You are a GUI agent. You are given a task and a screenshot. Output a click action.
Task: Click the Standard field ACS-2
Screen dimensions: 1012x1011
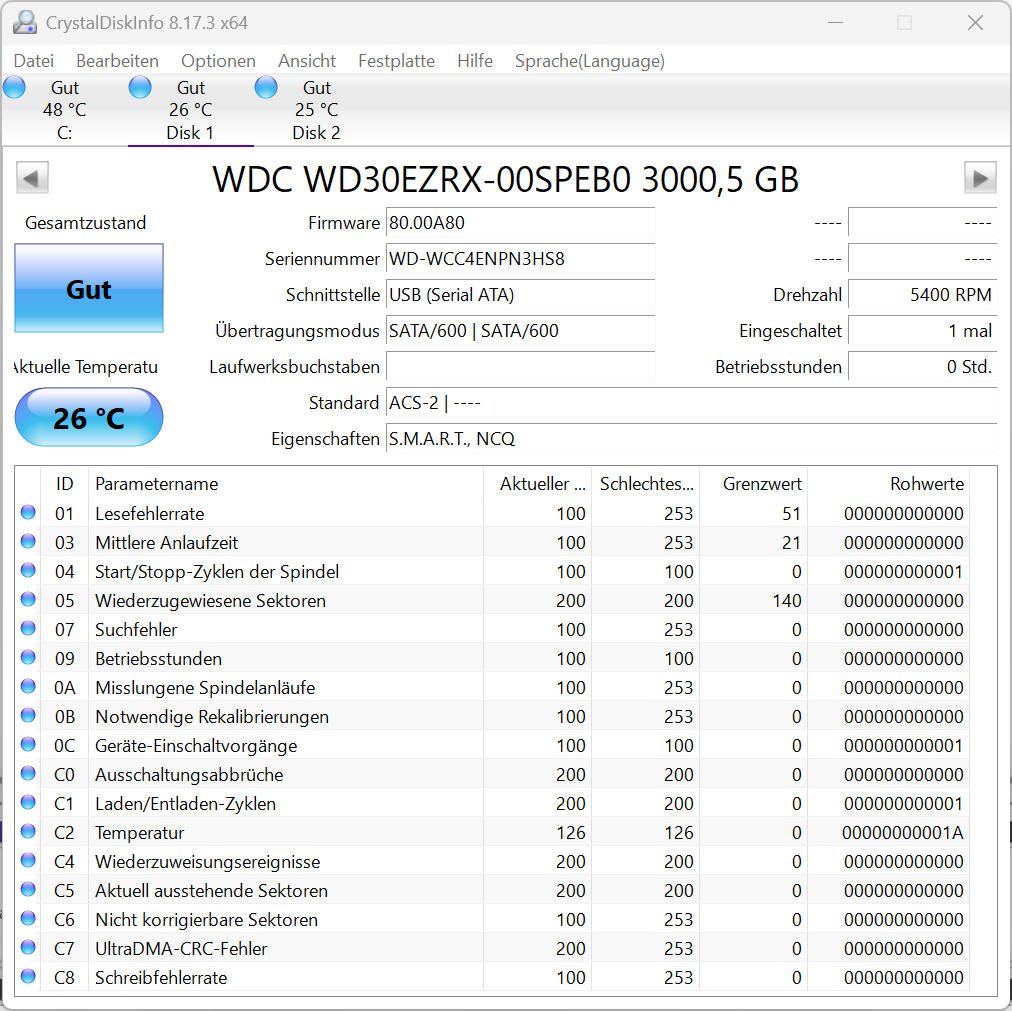(691, 403)
